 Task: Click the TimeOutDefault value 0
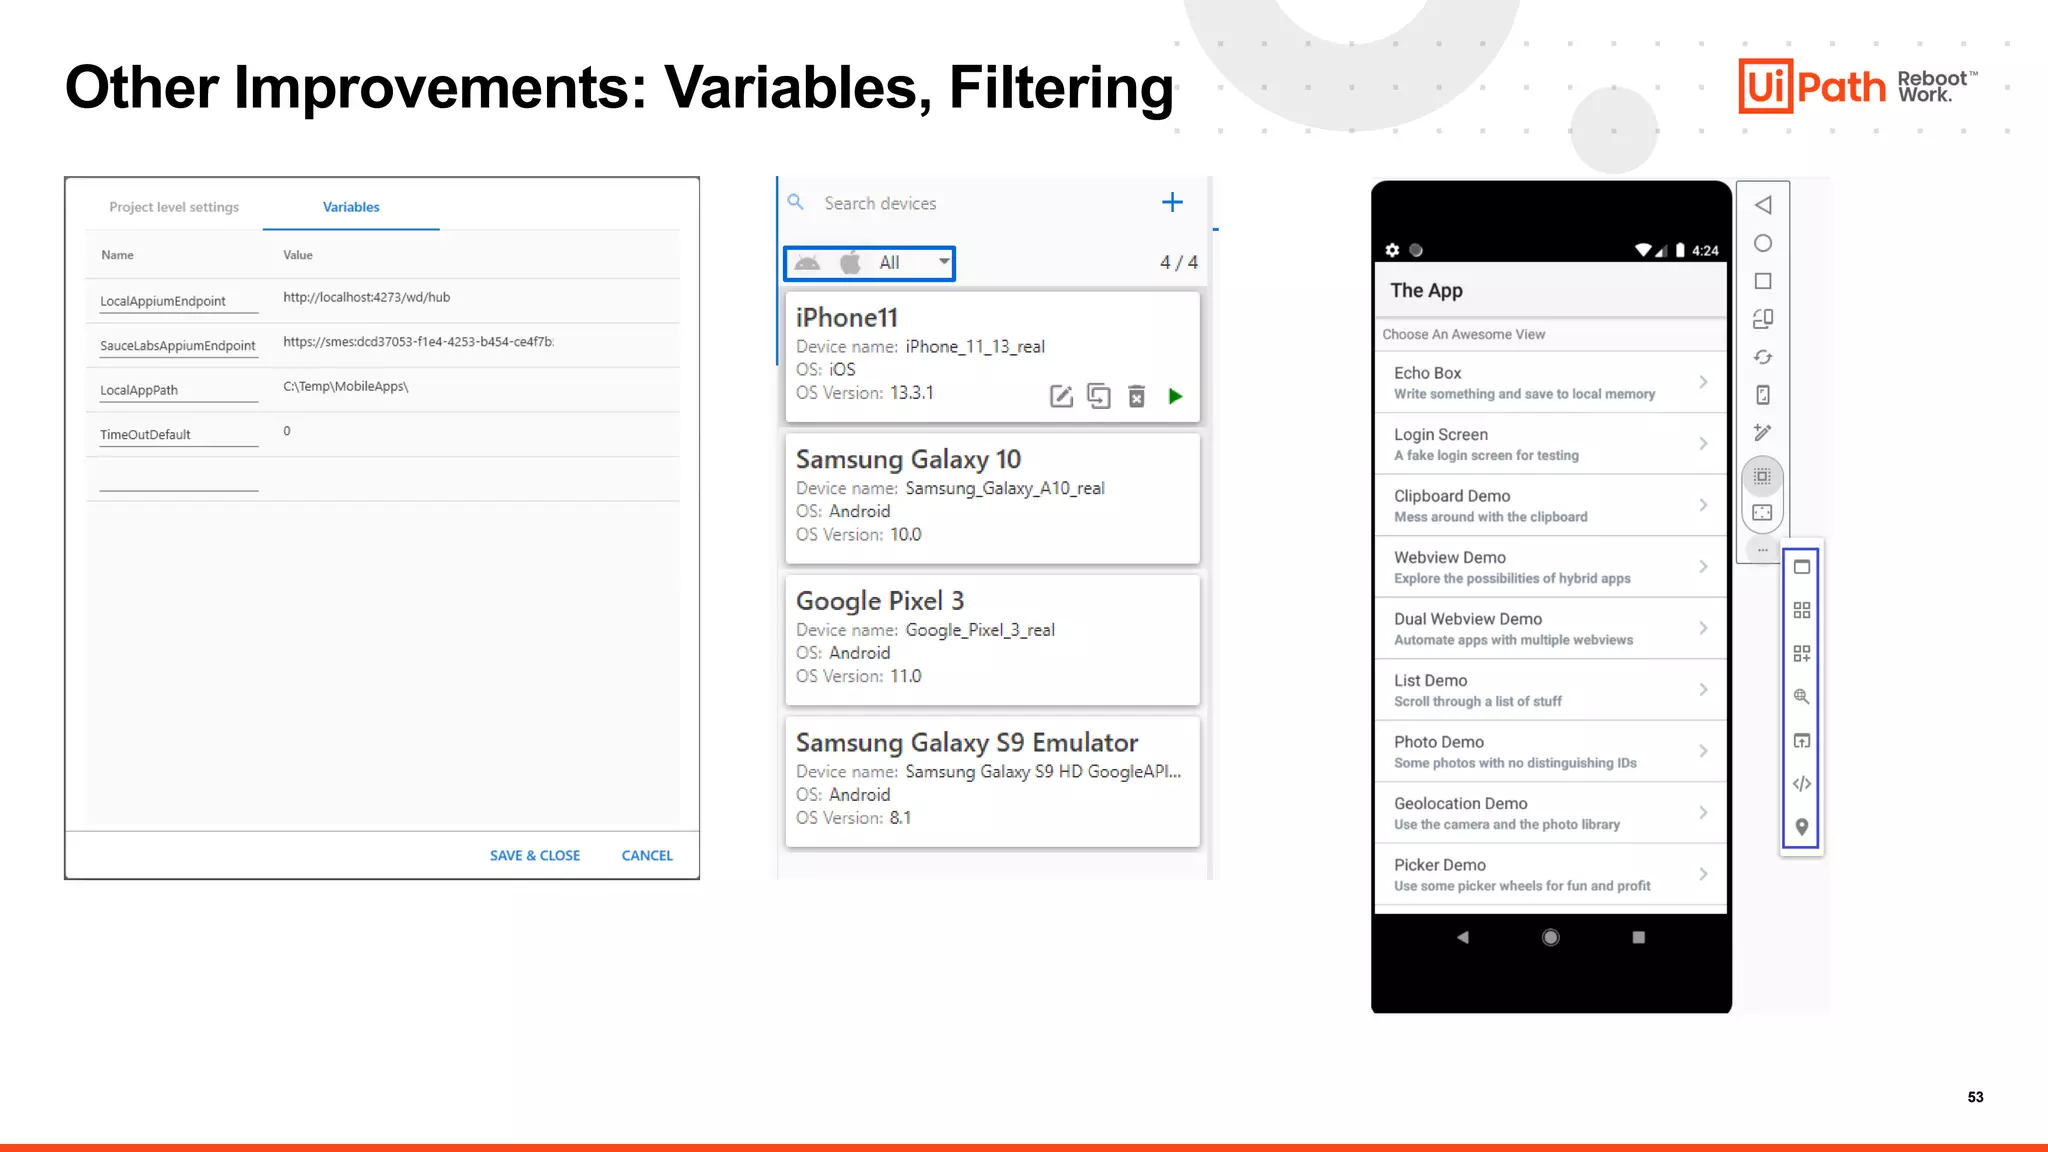point(287,431)
